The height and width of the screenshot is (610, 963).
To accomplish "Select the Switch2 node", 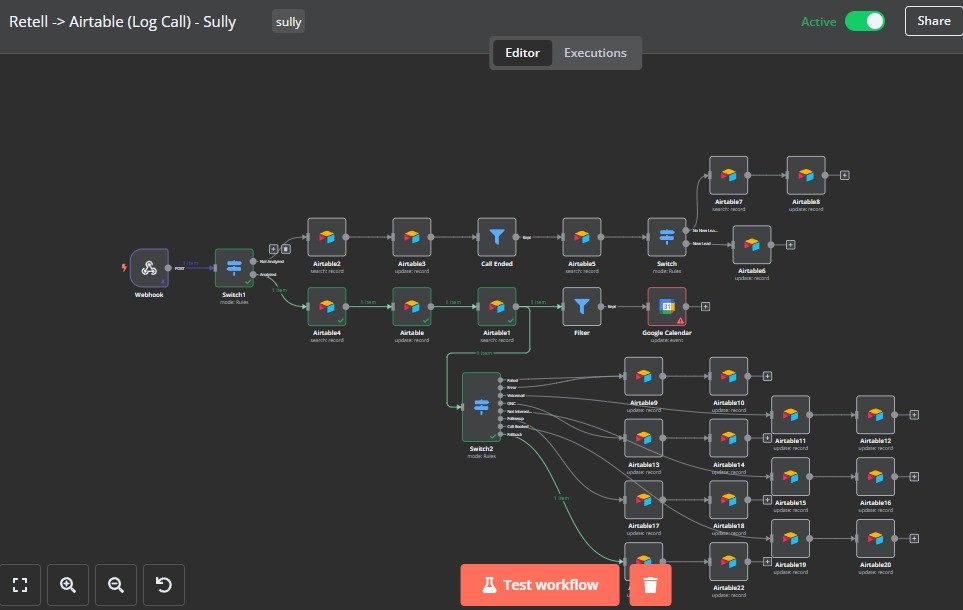I will pyautogui.click(x=482, y=407).
